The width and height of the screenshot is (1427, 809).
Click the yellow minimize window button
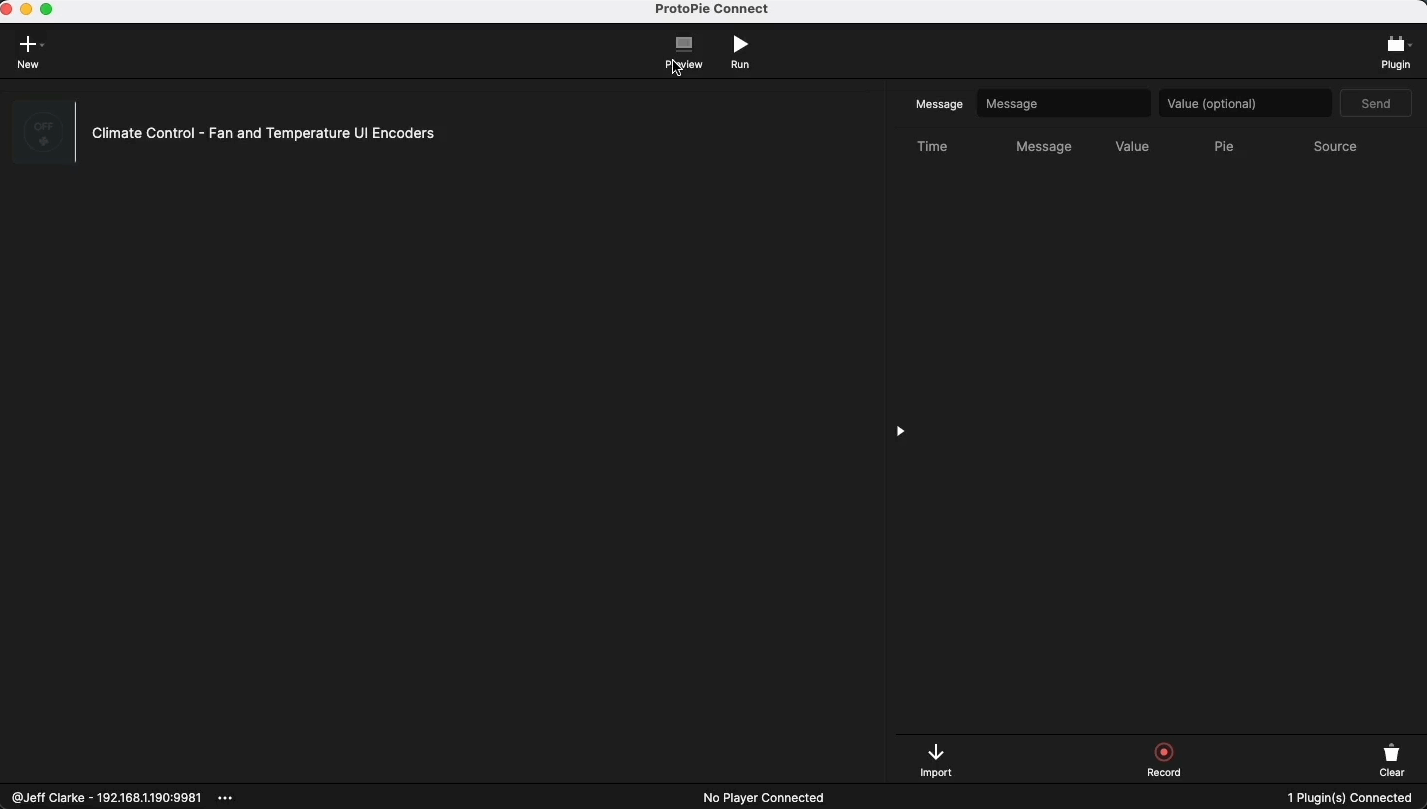tap(26, 9)
